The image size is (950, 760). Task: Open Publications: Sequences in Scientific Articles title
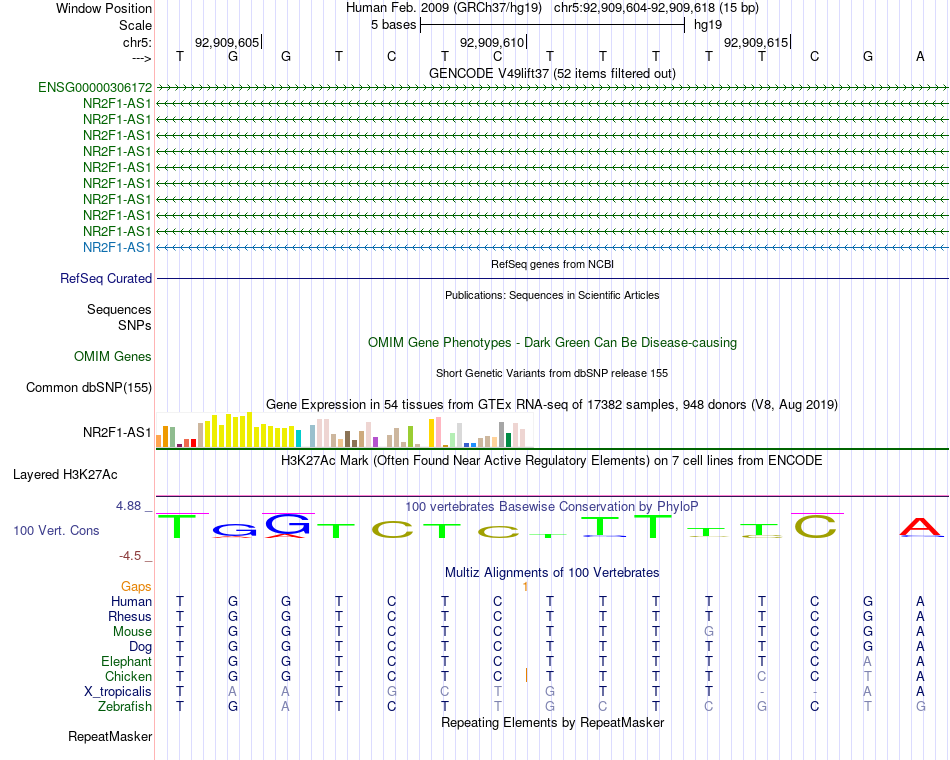(x=552, y=295)
